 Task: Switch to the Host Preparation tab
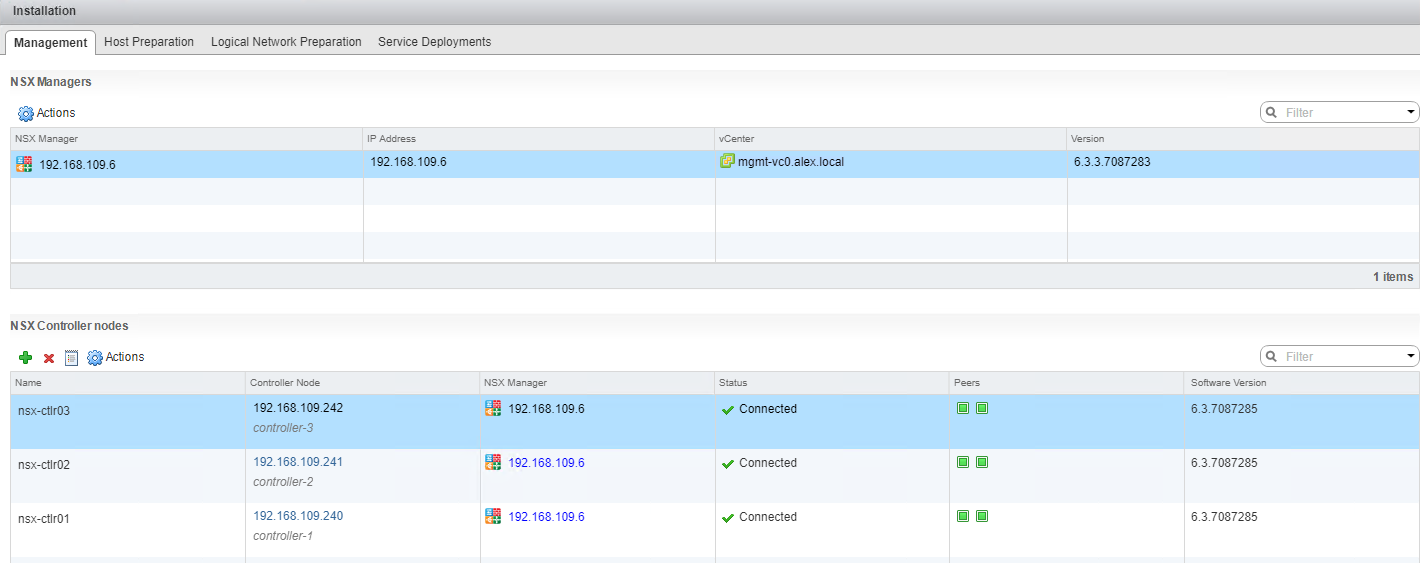[x=149, y=42]
